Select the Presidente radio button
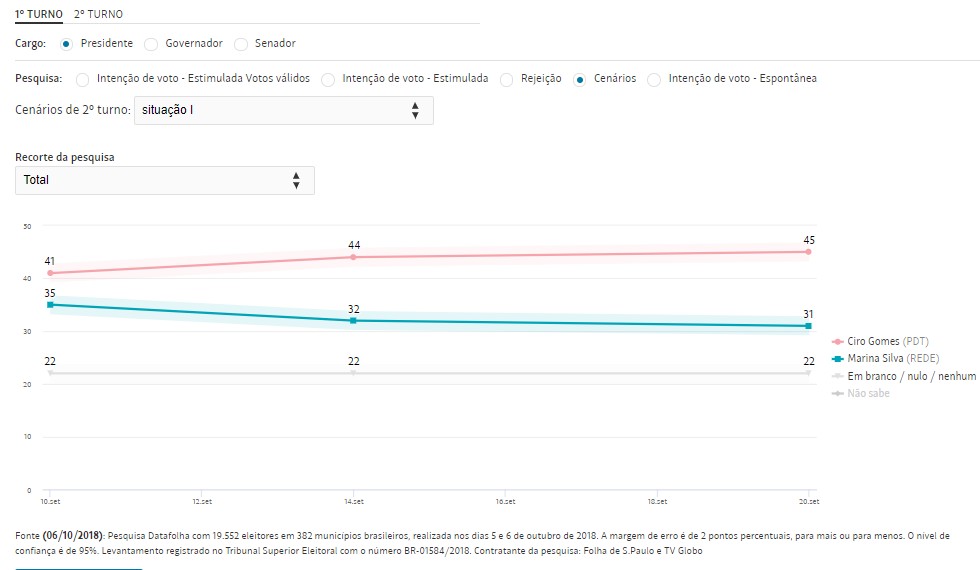This screenshot has width=980, height=570. (x=67, y=44)
